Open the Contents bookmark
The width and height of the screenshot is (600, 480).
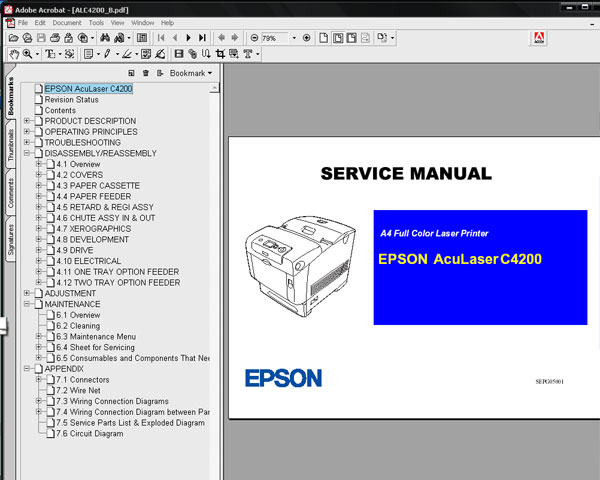click(60, 110)
